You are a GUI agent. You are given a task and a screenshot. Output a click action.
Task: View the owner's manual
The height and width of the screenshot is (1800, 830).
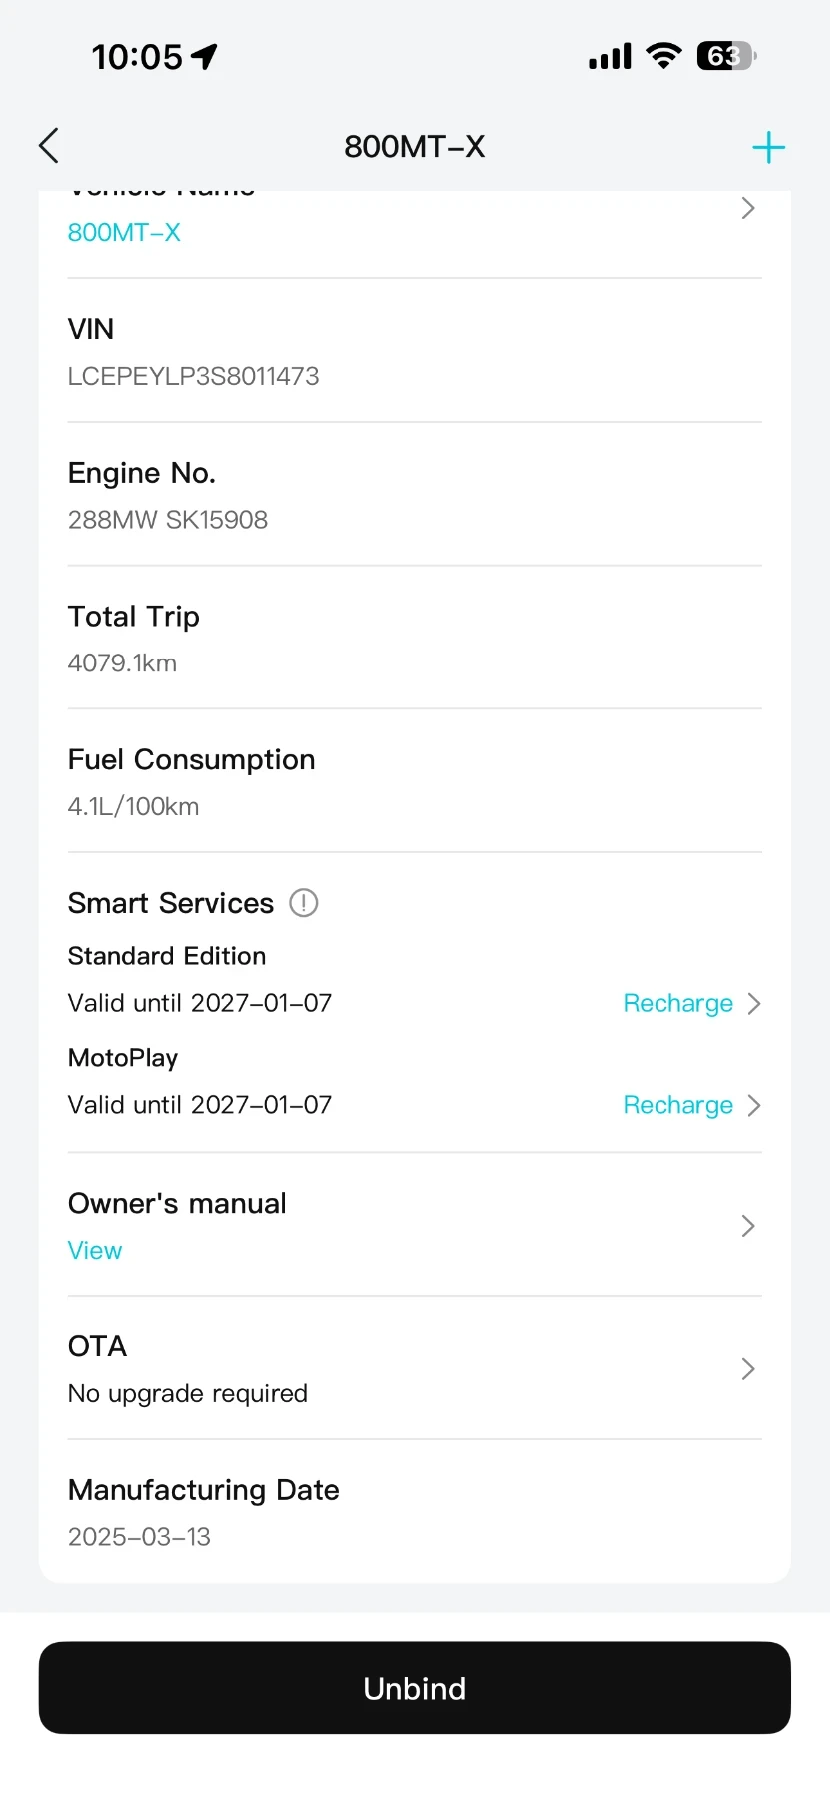click(95, 1251)
